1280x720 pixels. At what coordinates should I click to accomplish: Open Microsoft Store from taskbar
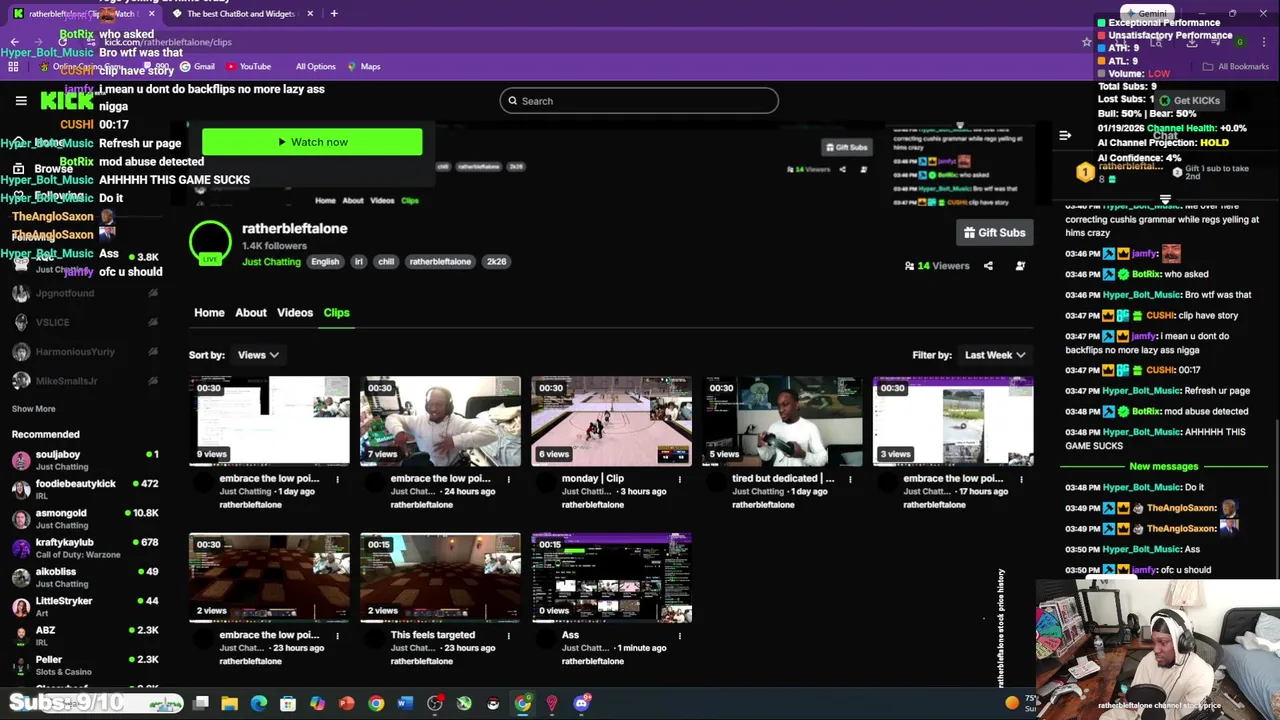point(288,703)
